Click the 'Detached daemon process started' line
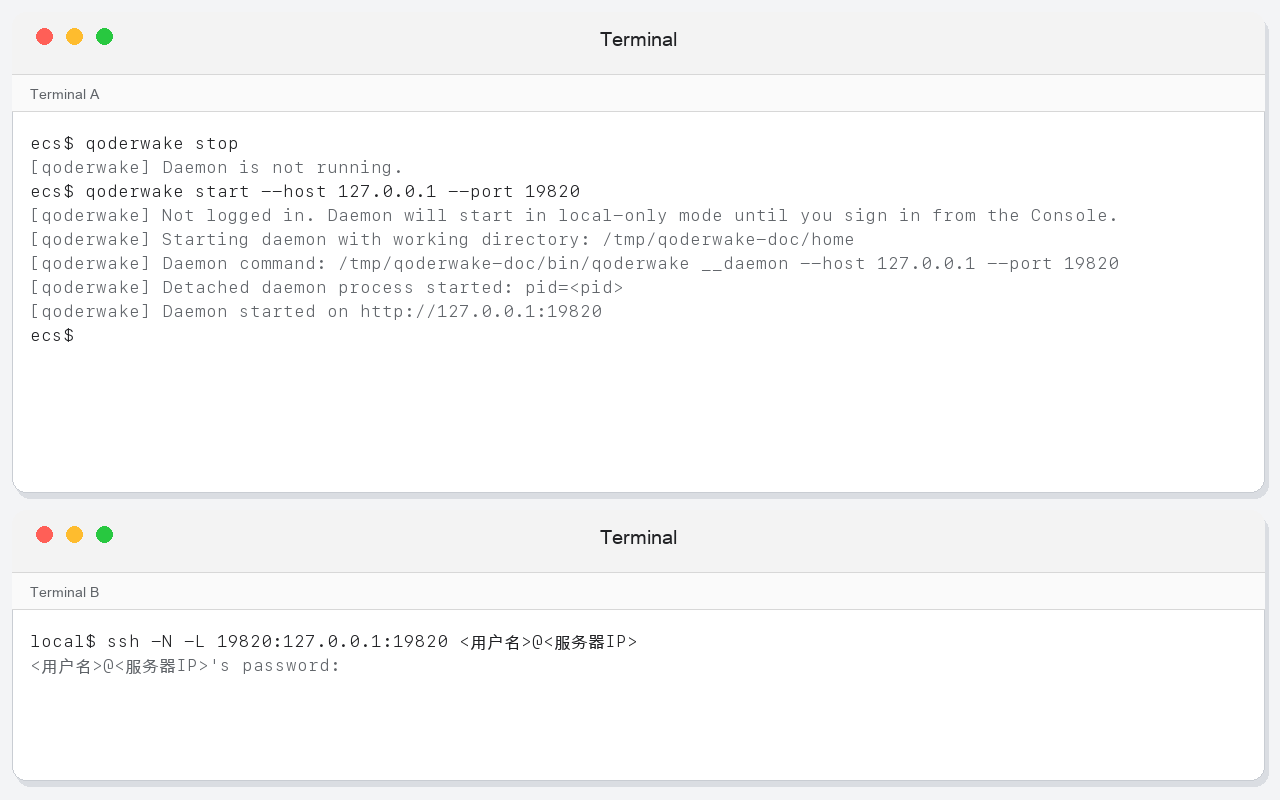This screenshot has width=1280, height=800. tap(327, 288)
